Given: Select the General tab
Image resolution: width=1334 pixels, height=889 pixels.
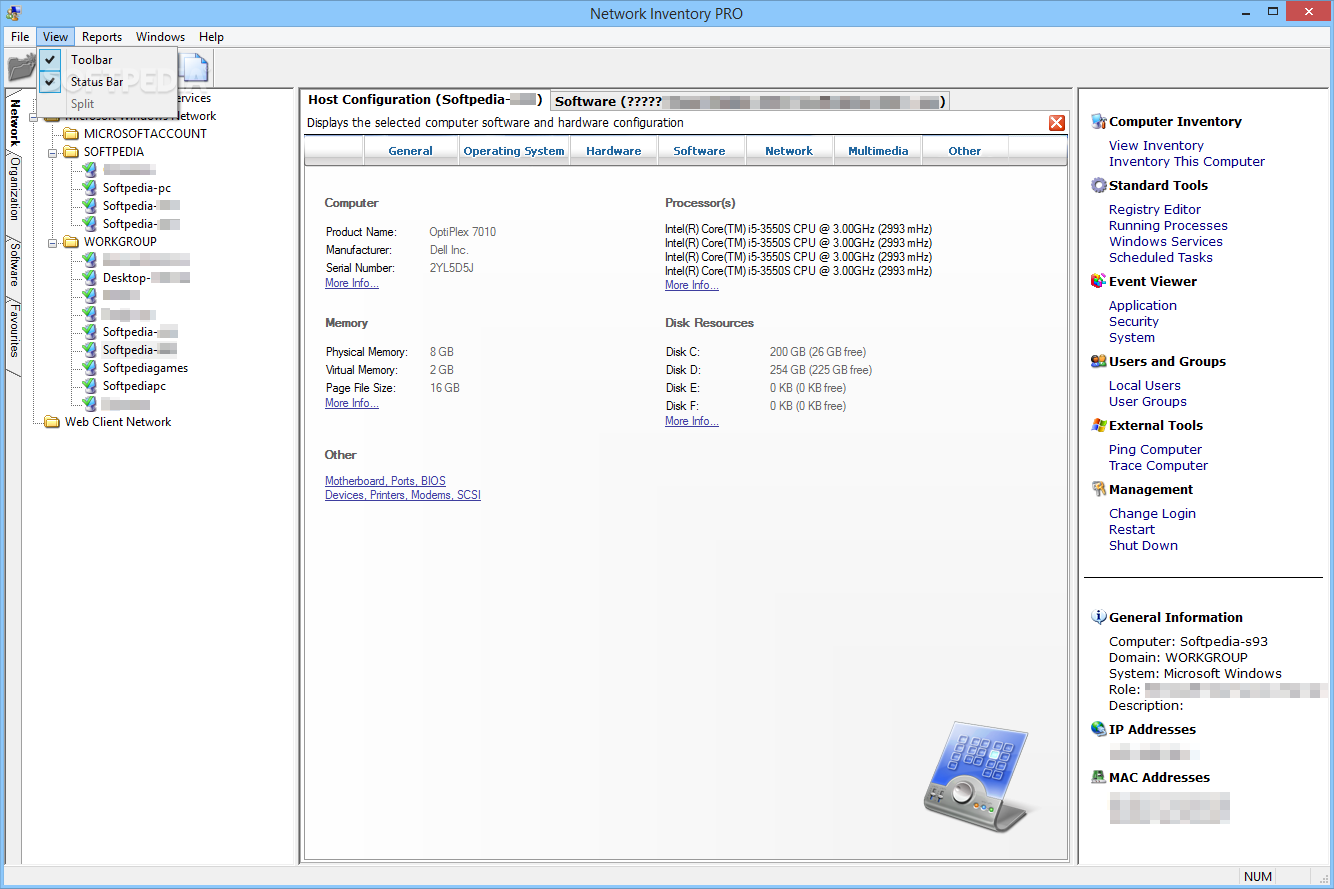Looking at the screenshot, I should point(411,151).
